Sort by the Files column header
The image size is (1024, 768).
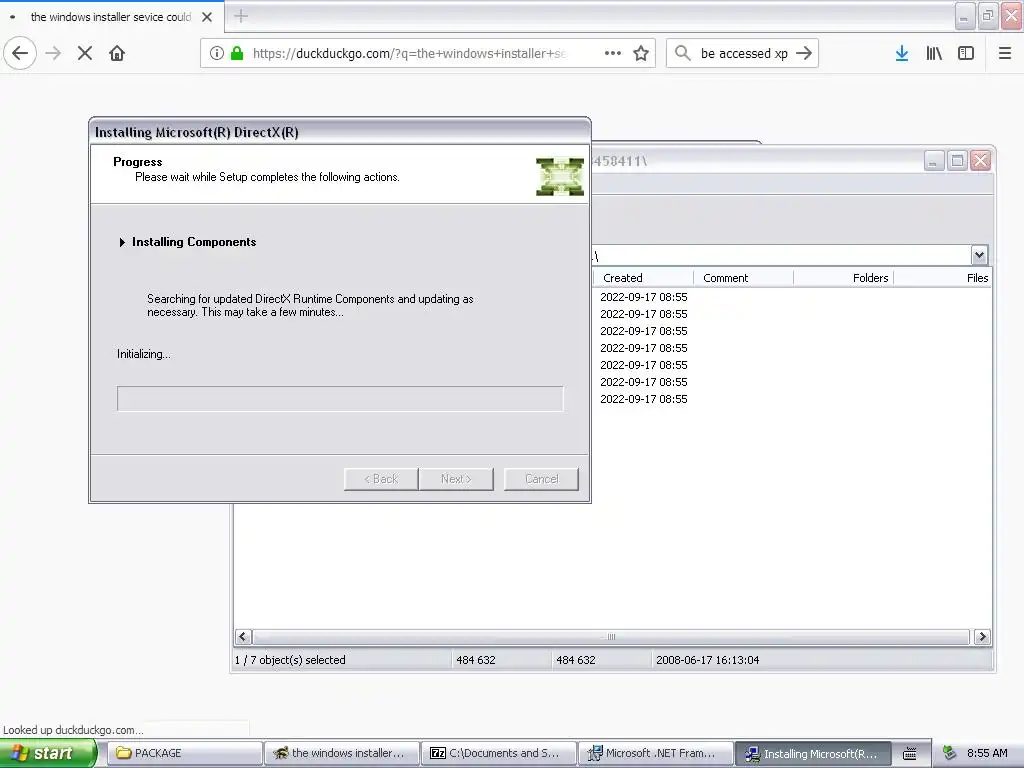coord(943,278)
